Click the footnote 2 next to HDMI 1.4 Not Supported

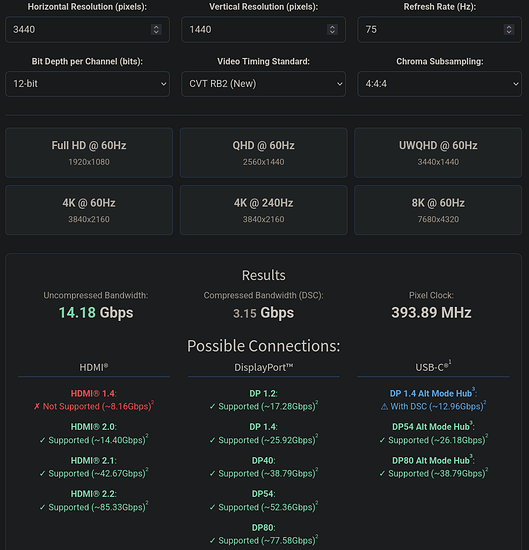coord(153,402)
